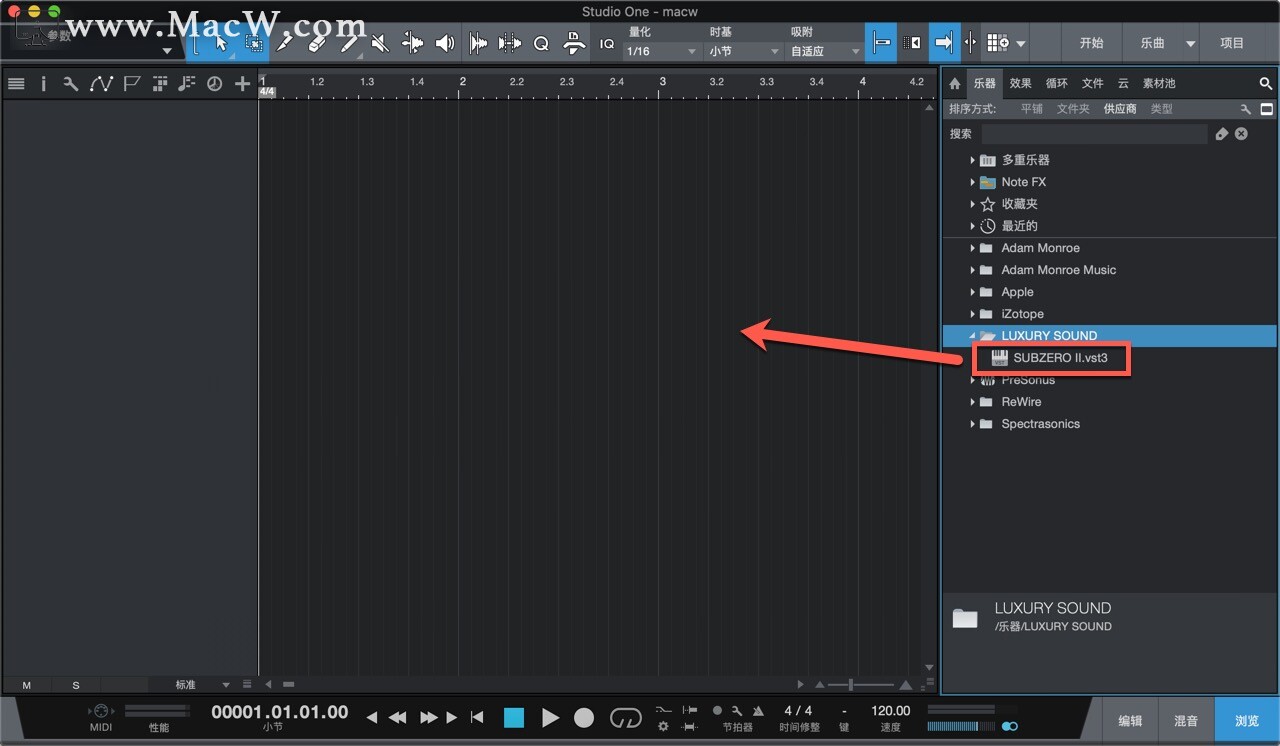
Task: Toggle the loop button in transport
Action: (625, 717)
